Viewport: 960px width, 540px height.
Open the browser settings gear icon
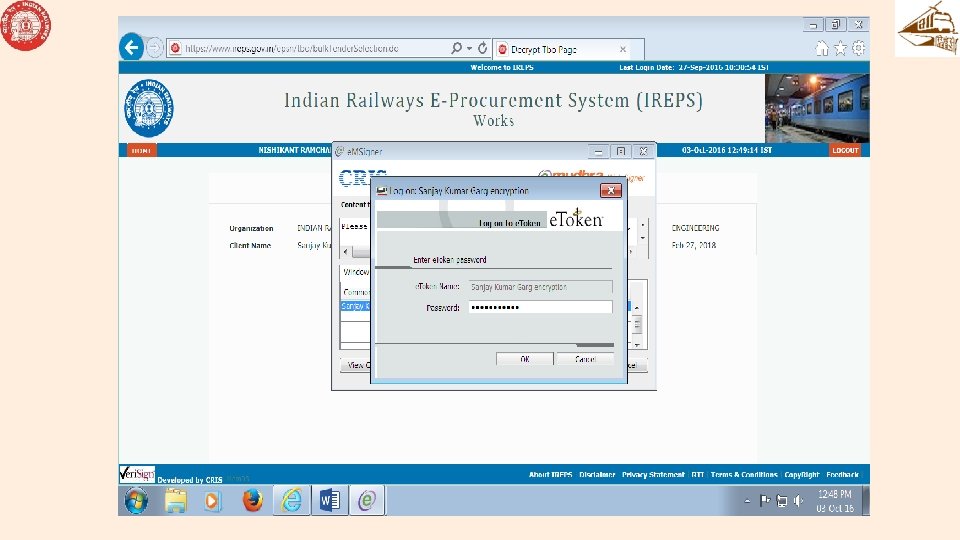click(x=859, y=48)
